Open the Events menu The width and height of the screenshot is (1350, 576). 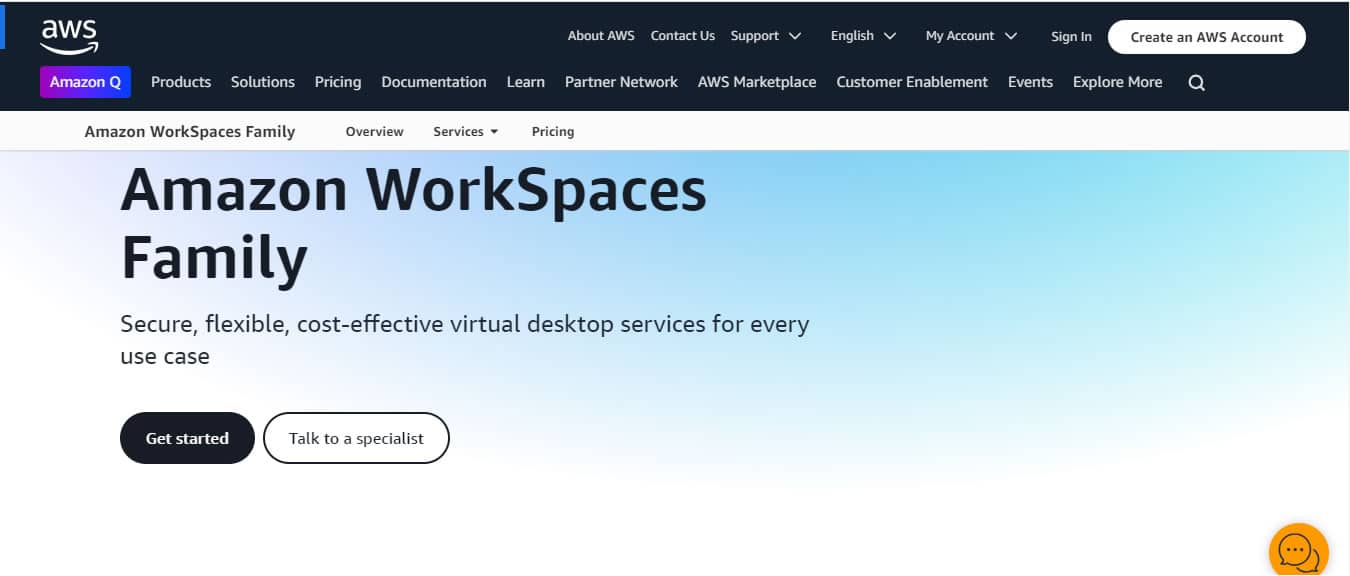point(1030,82)
